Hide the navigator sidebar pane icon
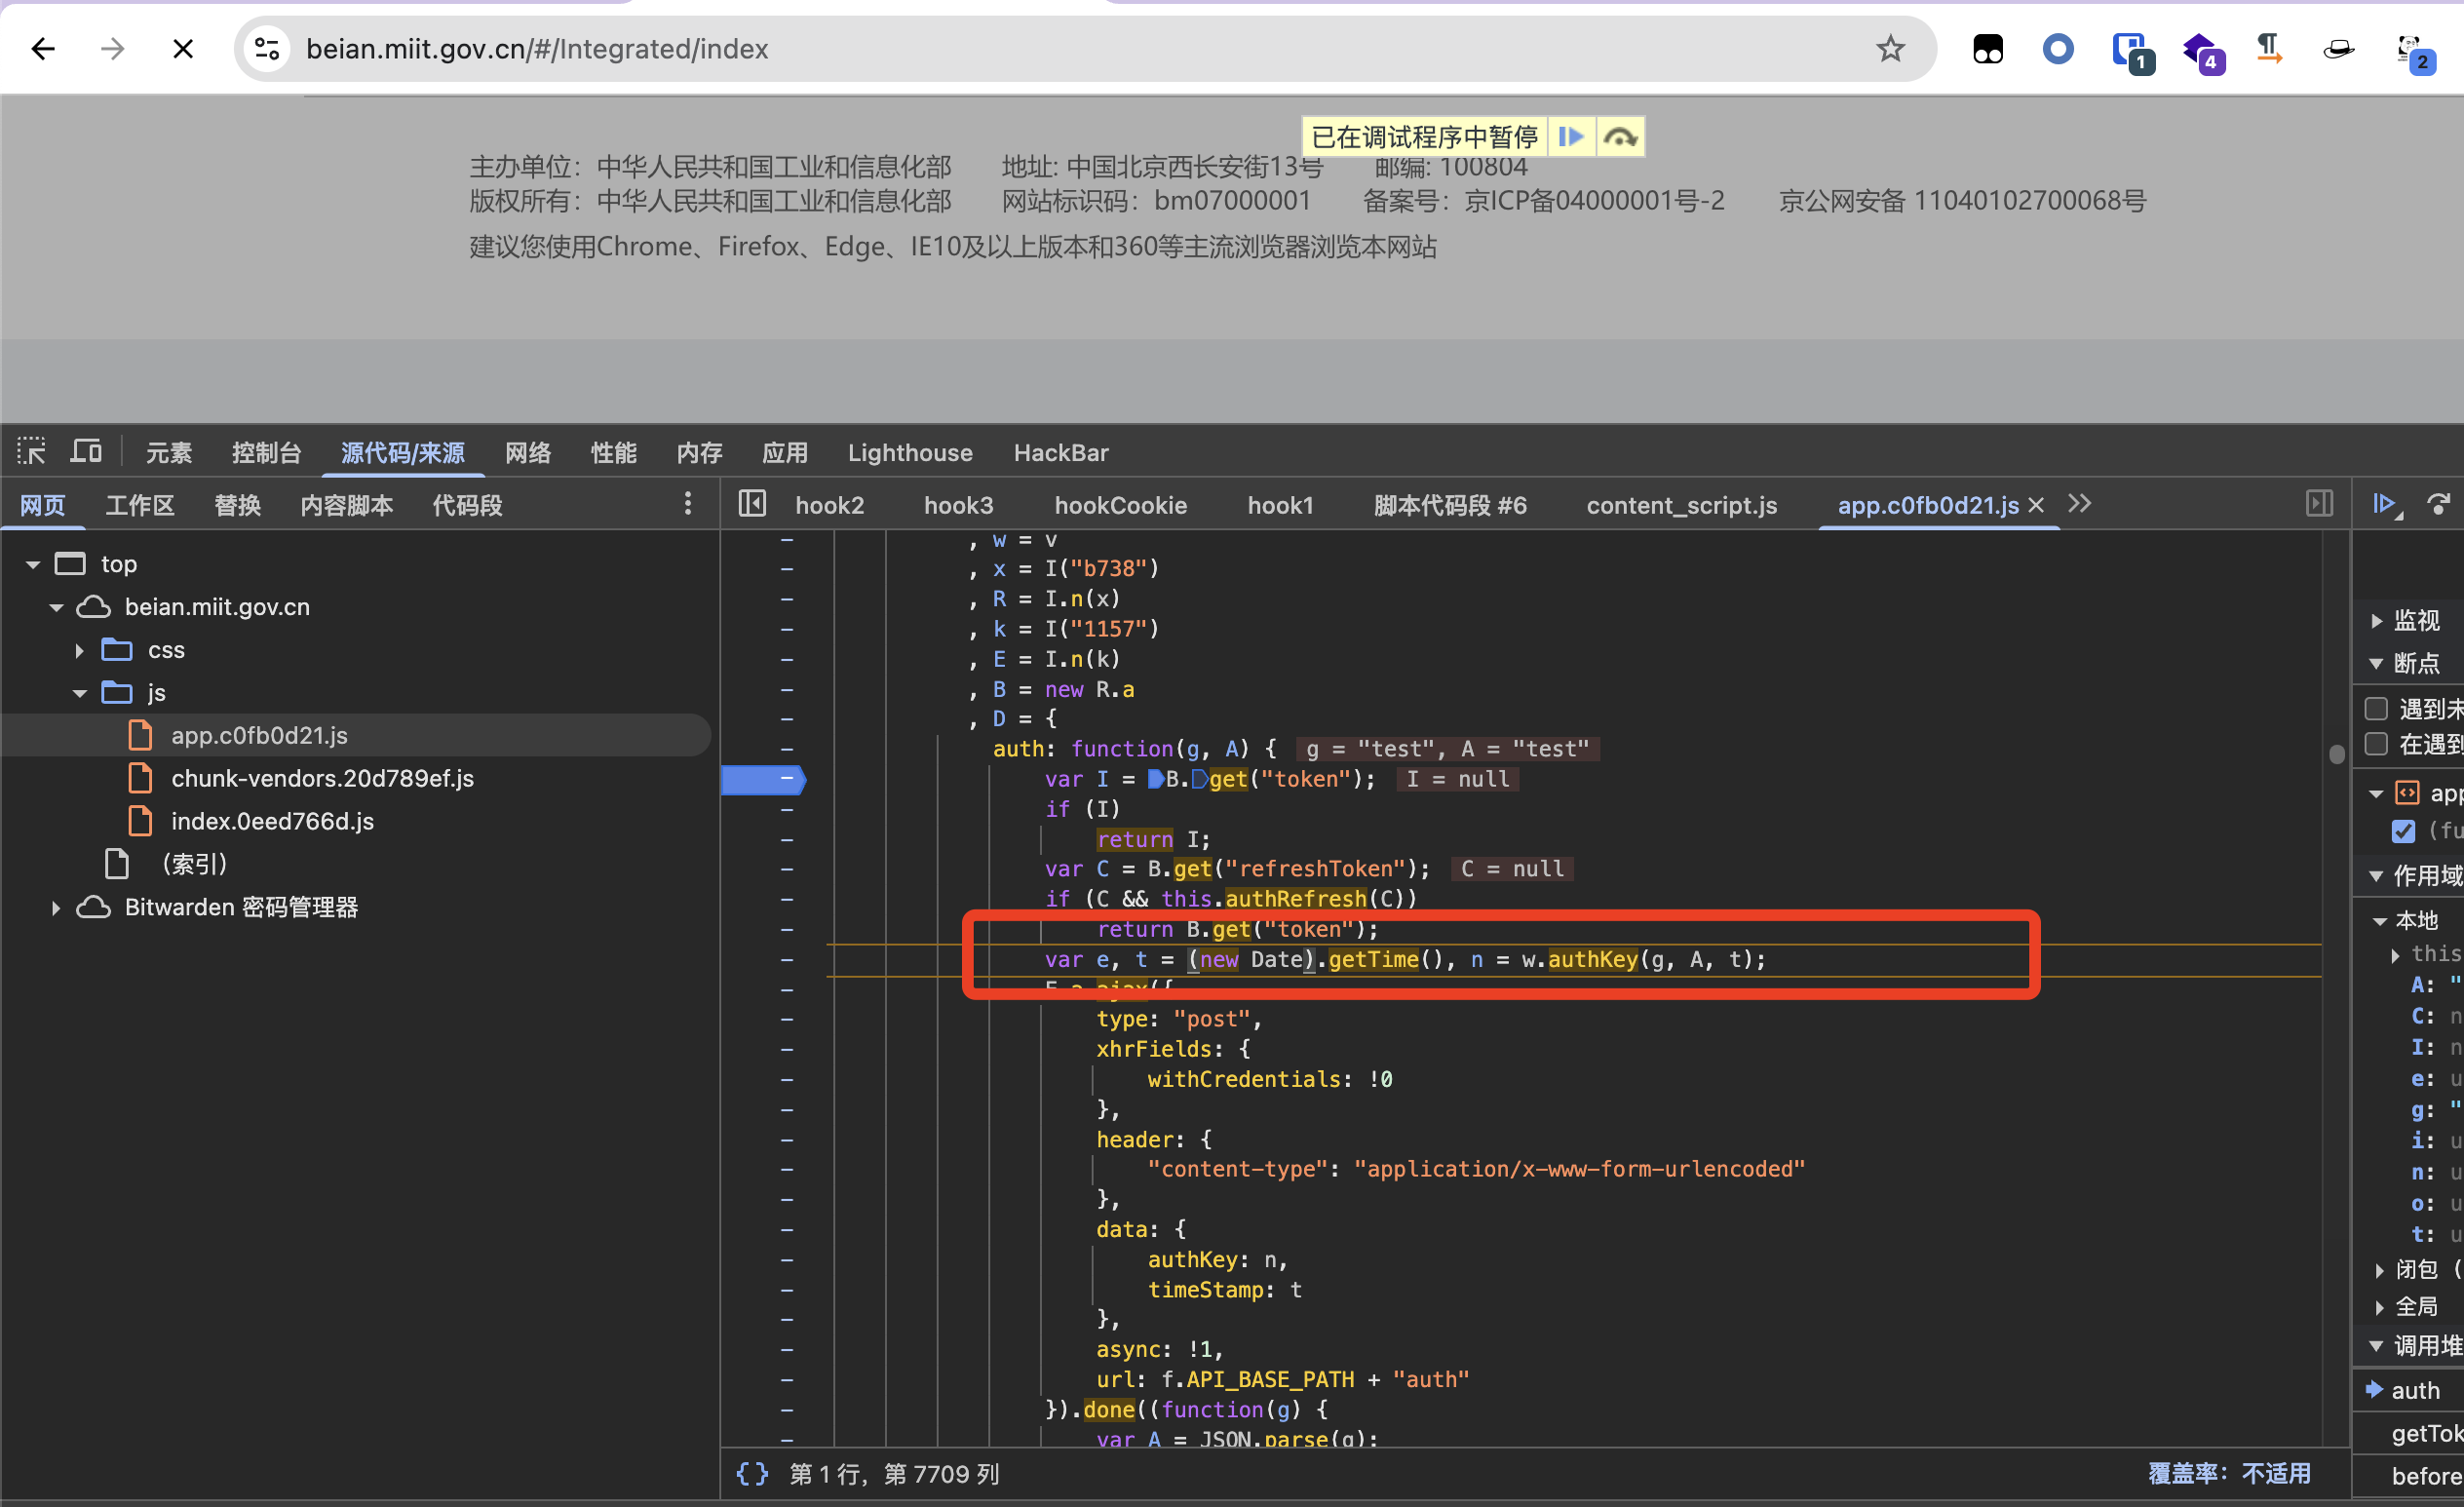This screenshot has width=2464, height=1507. click(752, 504)
